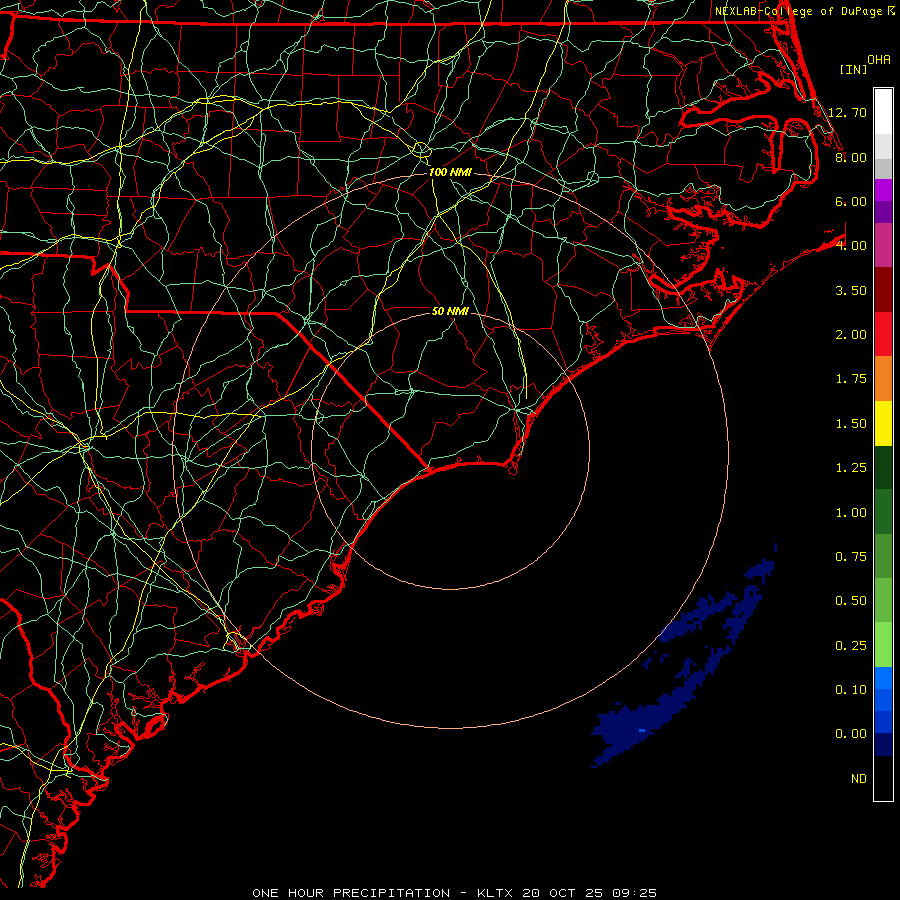Select the pink swatch beside 4.00
Image resolution: width=900 pixels, height=900 pixels.
[883, 246]
